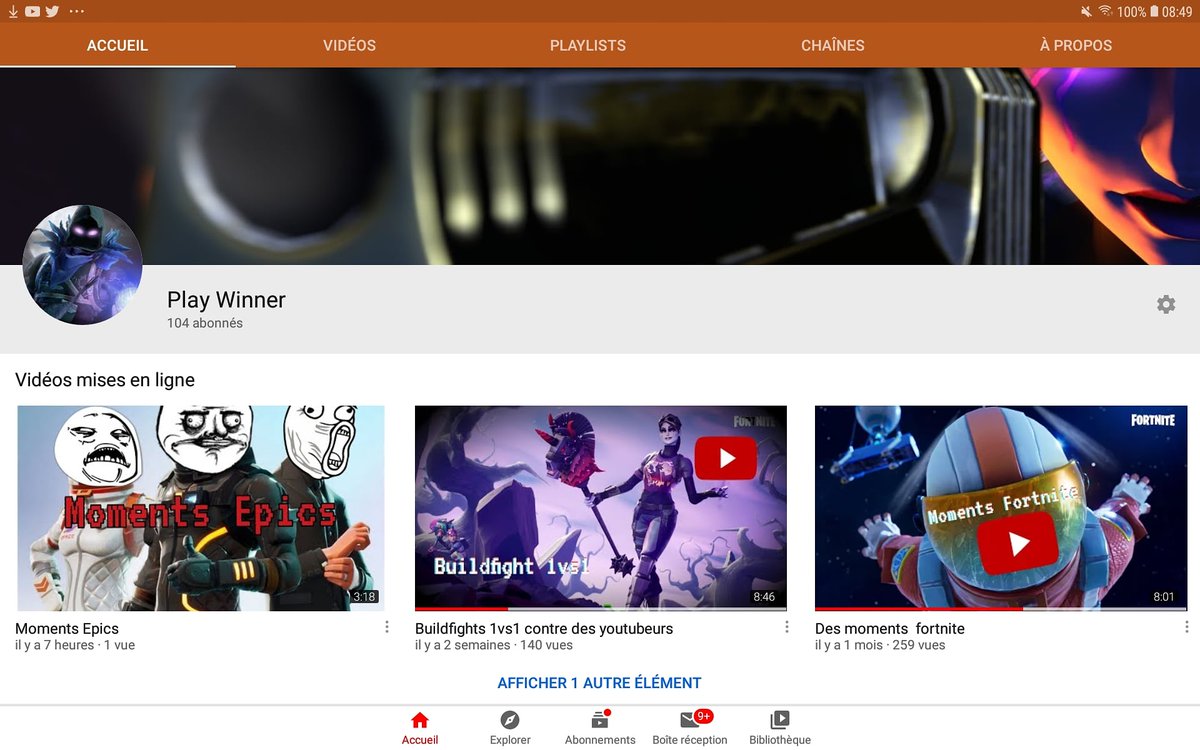The width and height of the screenshot is (1200, 750).
Task: Click the Des moments fortnite title
Action: tap(890, 629)
